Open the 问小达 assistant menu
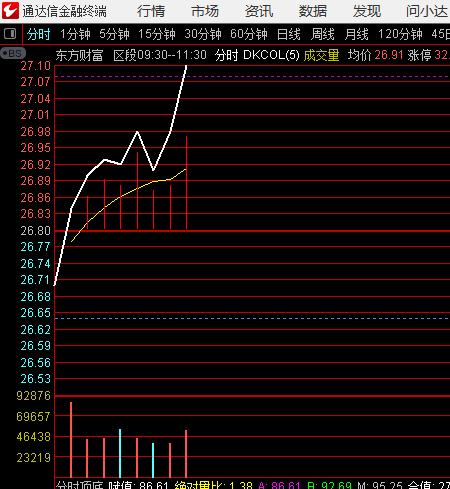The height and width of the screenshot is (489, 450). click(427, 11)
